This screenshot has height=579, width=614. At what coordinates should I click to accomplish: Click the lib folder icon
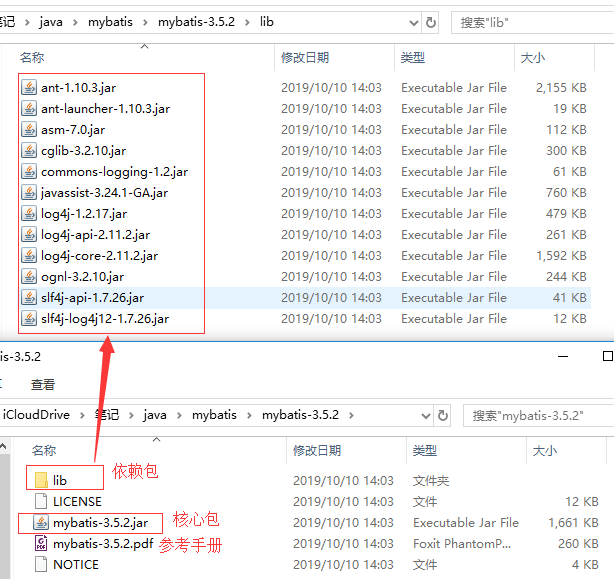click(41, 480)
